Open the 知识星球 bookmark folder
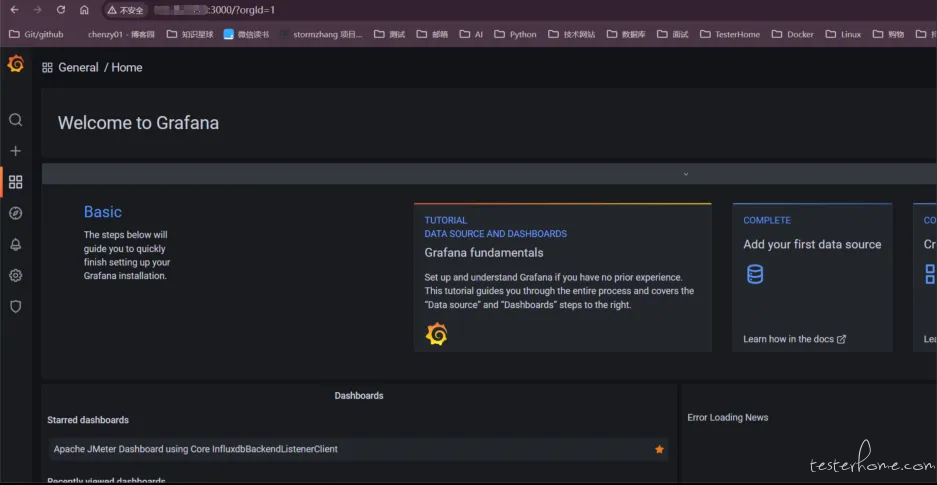937x485 pixels. (x=190, y=34)
